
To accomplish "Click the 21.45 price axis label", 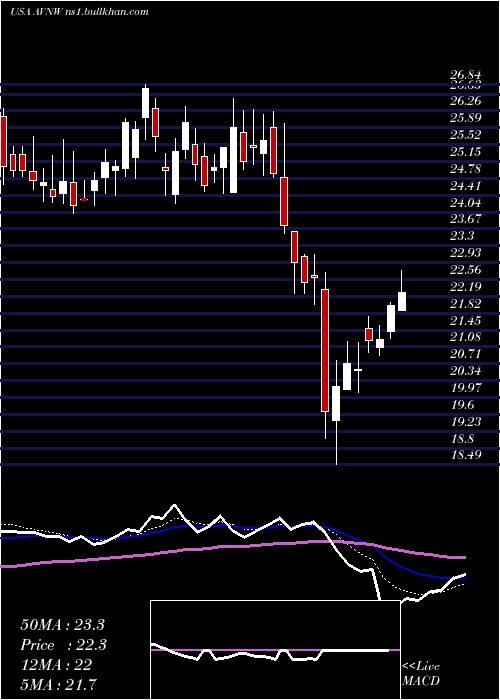I will [x=465, y=321].
